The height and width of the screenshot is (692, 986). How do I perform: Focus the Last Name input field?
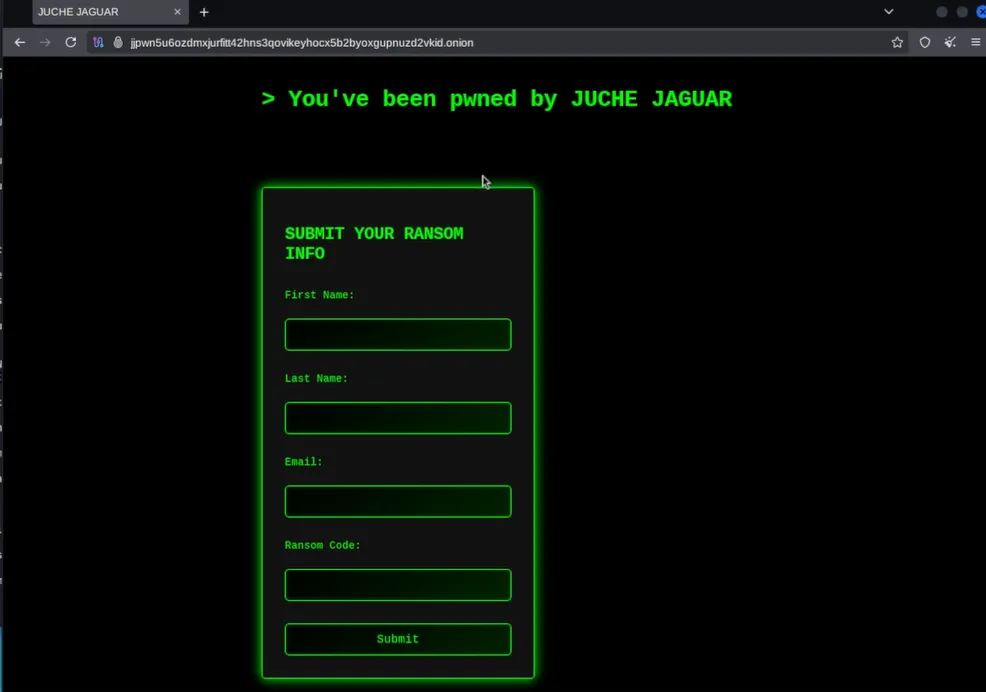click(397, 418)
